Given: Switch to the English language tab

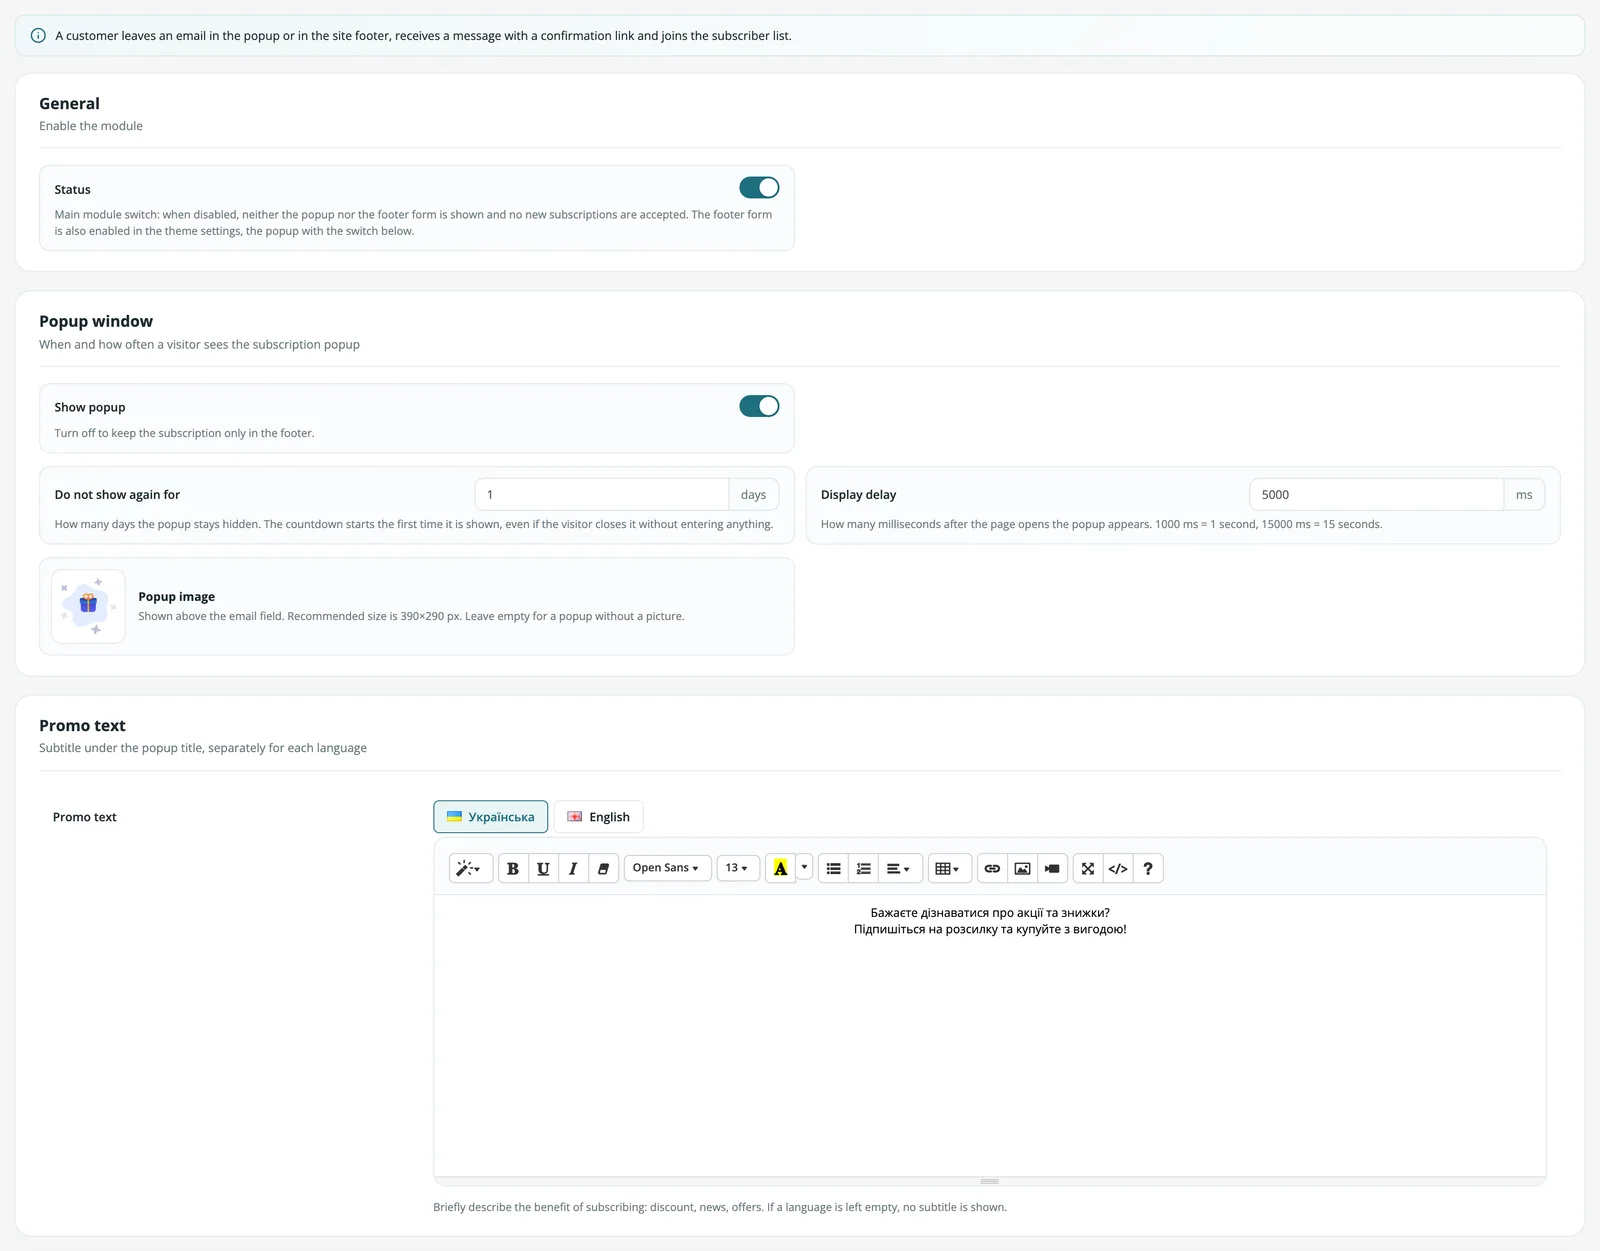Looking at the screenshot, I should coord(598,817).
